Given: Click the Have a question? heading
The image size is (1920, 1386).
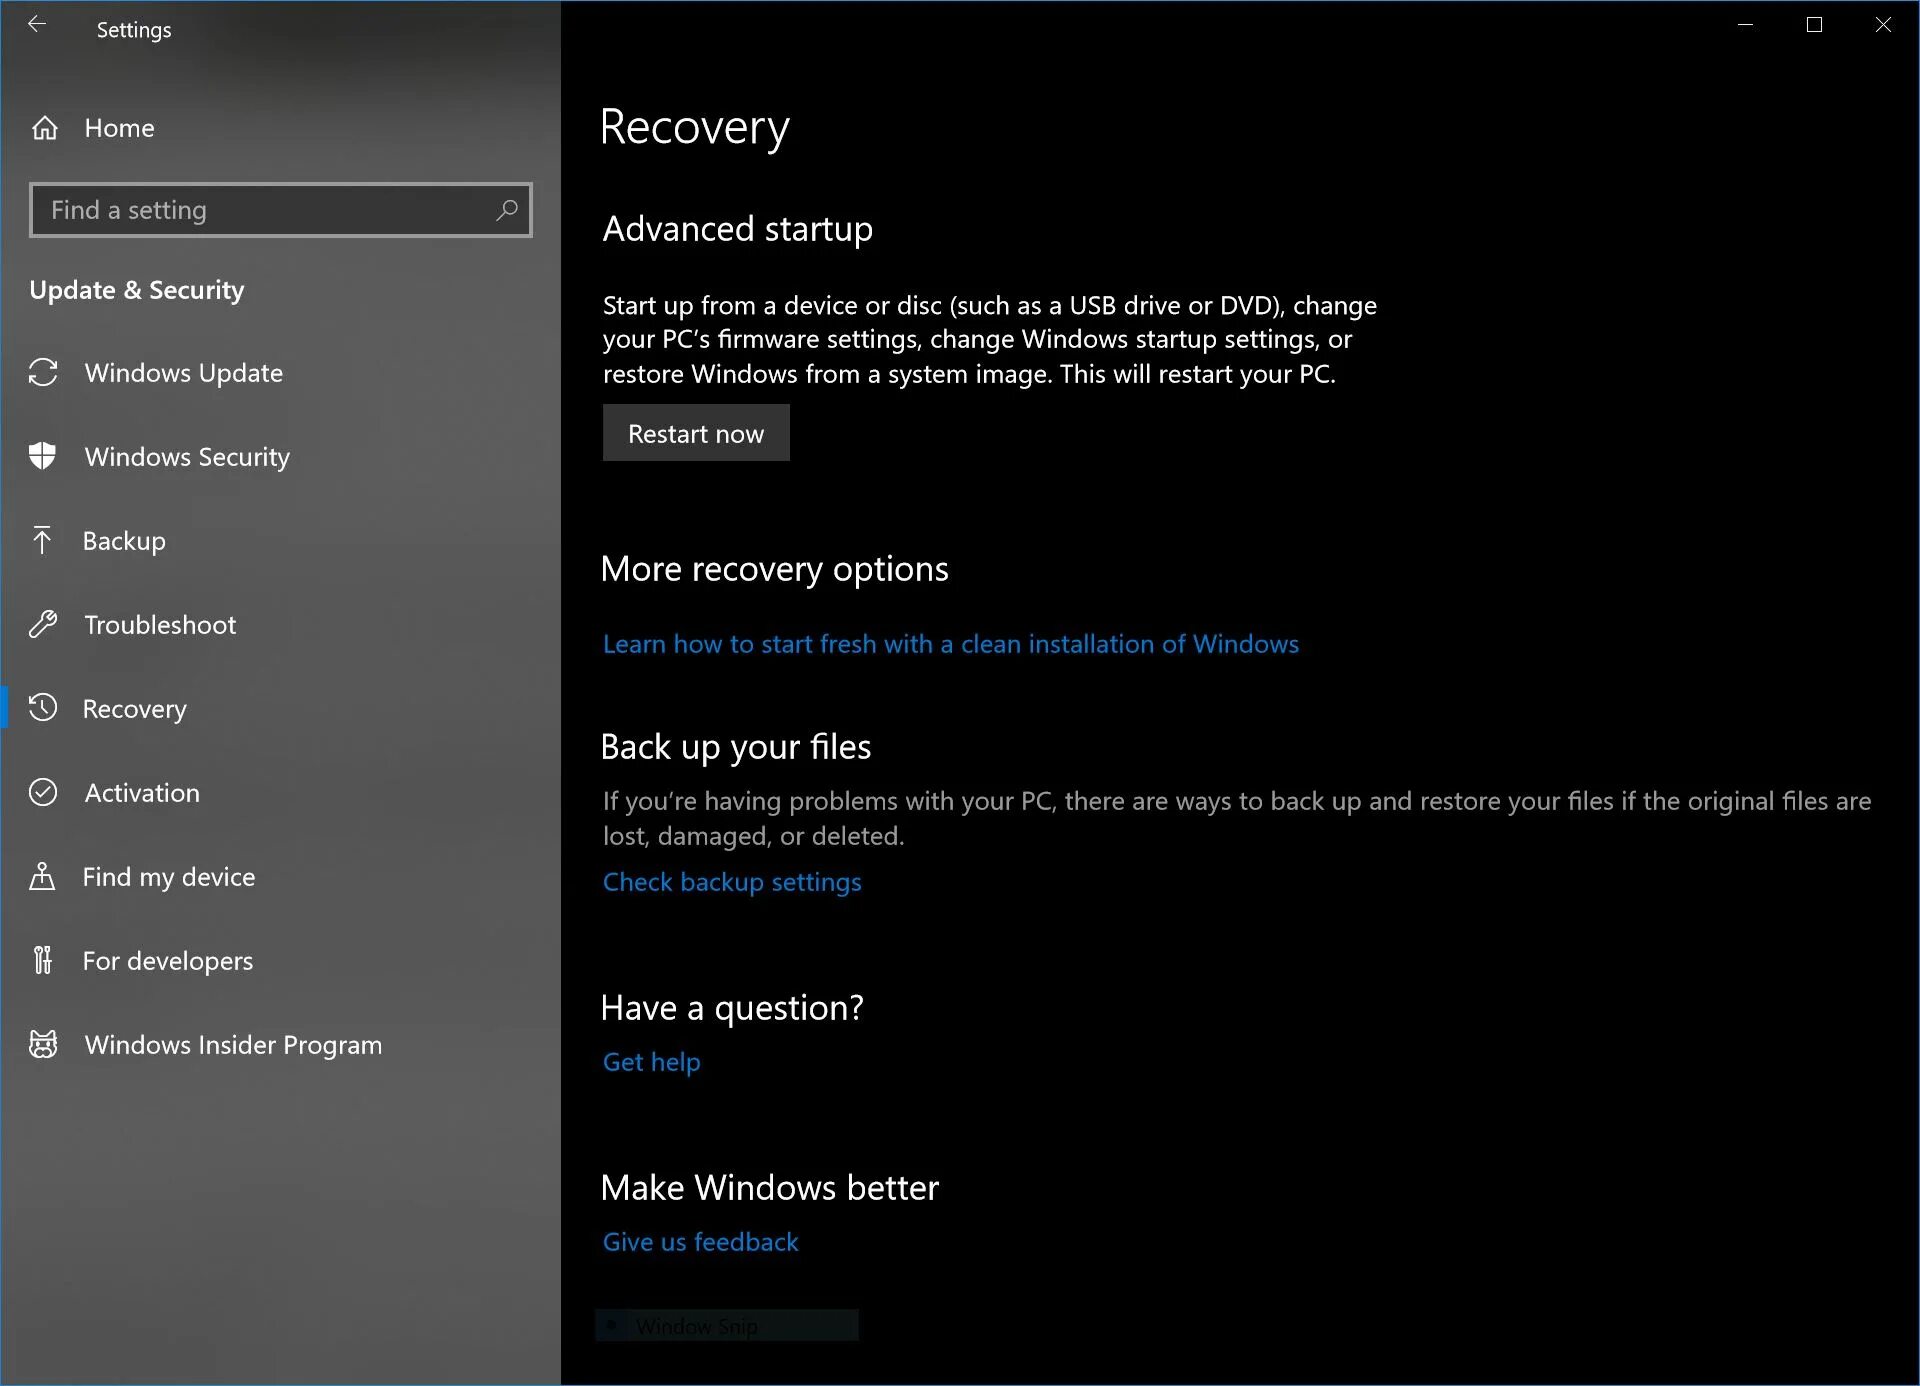Looking at the screenshot, I should coord(732,1008).
